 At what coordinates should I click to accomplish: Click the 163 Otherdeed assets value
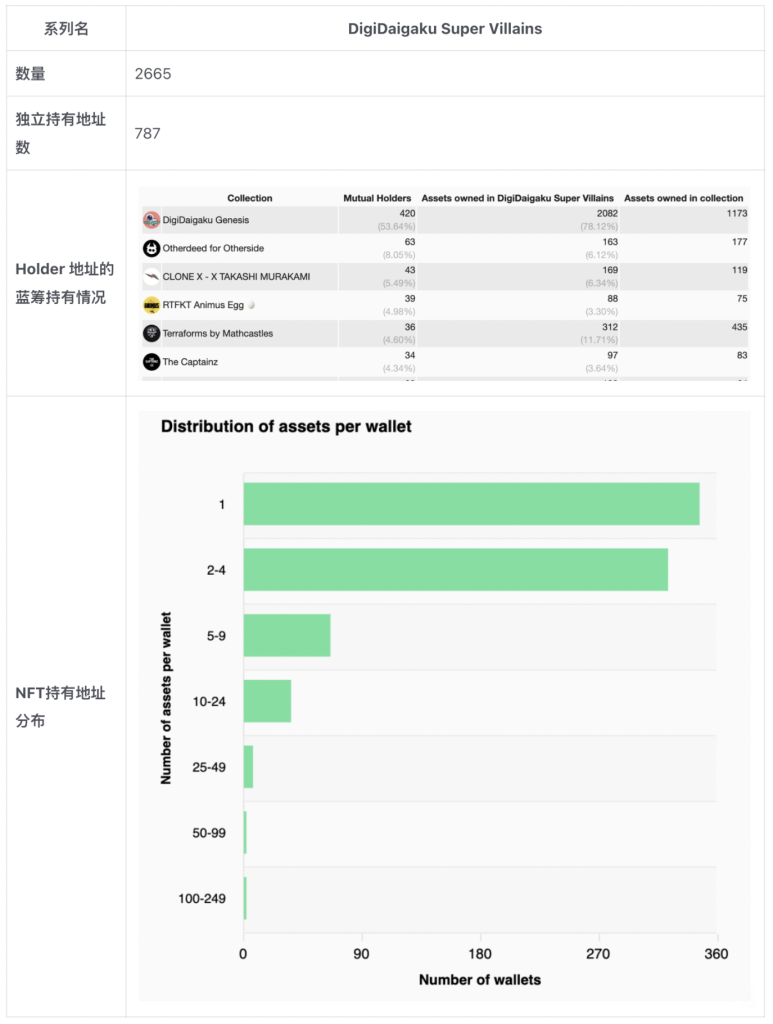[x=610, y=242]
